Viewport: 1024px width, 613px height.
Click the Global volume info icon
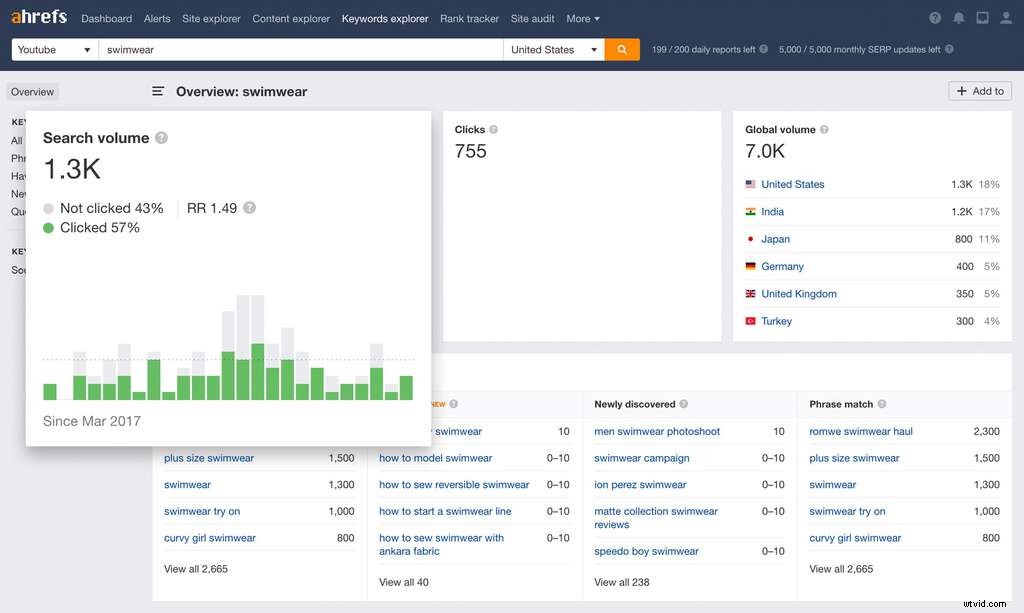coord(823,129)
